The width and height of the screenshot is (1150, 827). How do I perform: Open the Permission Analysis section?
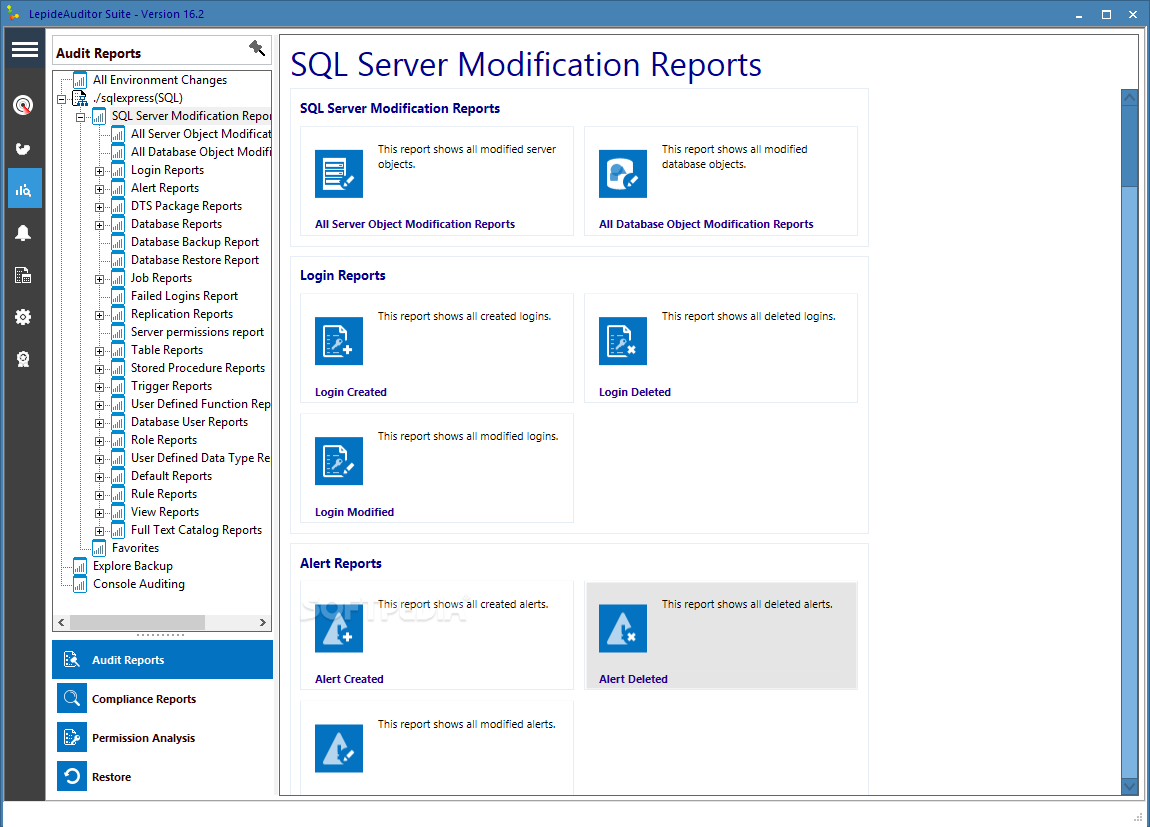162,738
